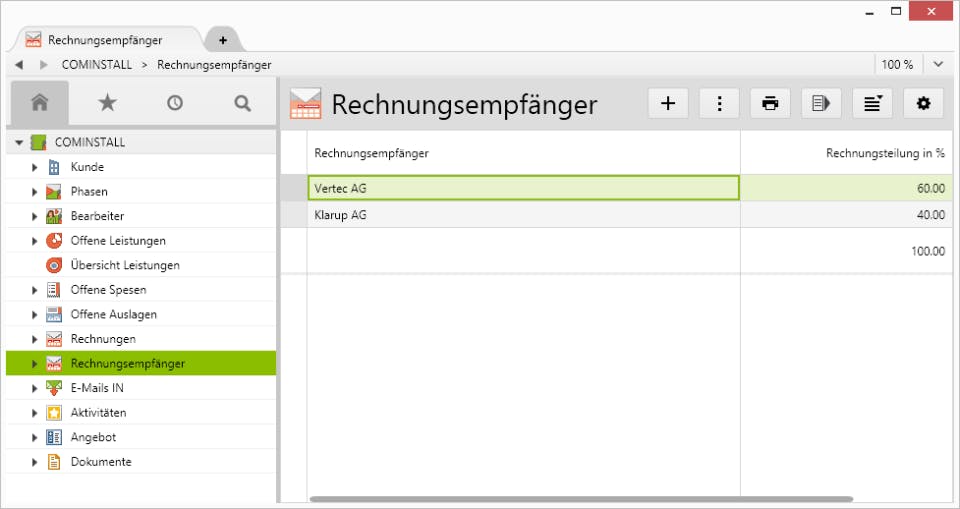This screenshot has height=509, width=960.
Task: Click the Angebot document icon
Action: pos(54,437)
